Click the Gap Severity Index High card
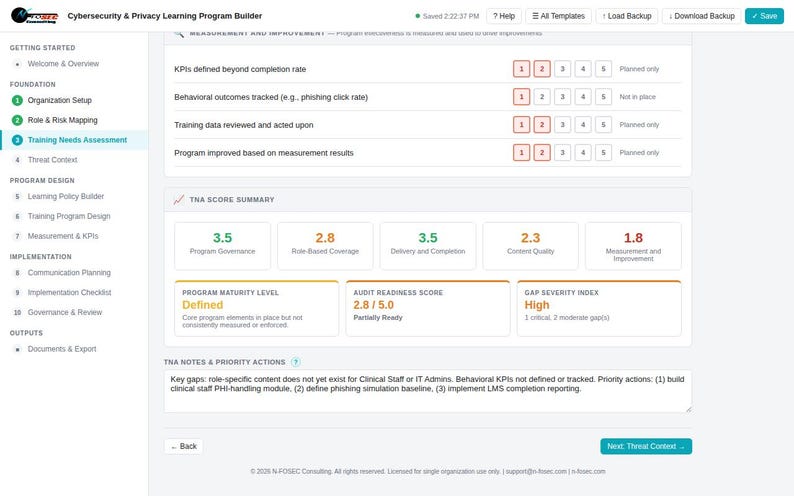The width and height of the screenshot is (794, 496). tap(599, 308)
